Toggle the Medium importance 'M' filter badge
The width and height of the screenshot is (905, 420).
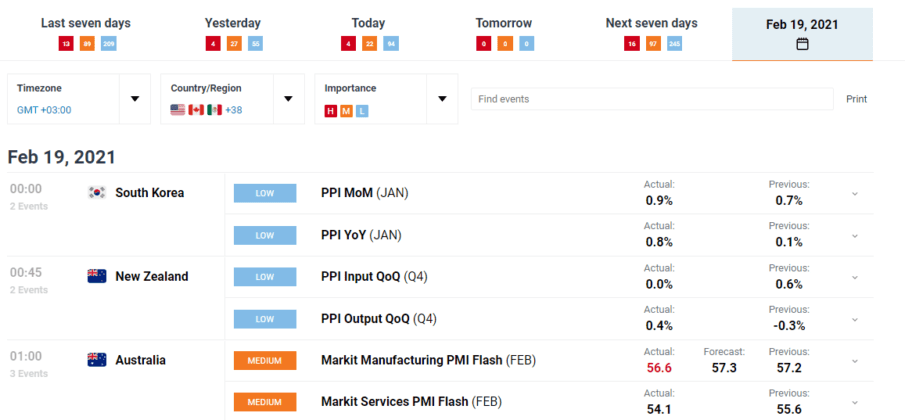pos(346,110)
